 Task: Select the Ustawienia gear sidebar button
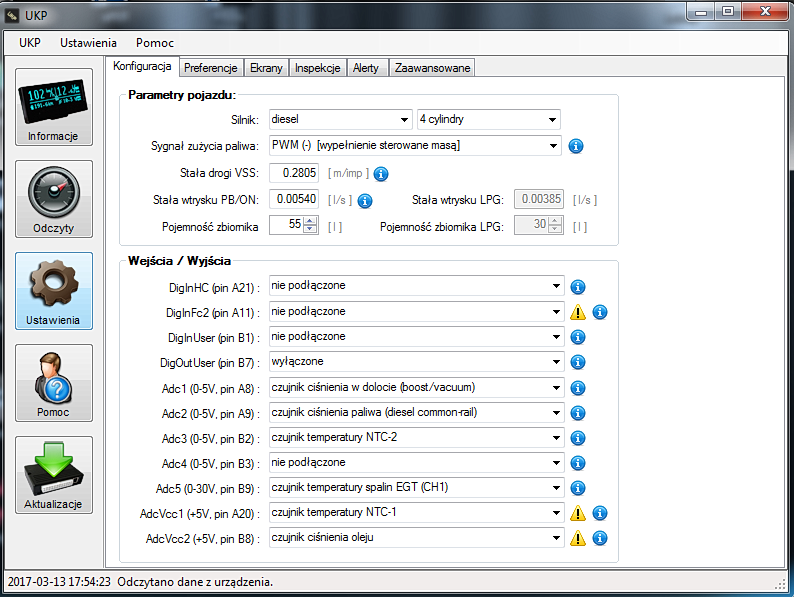click(x=54, y=290)
